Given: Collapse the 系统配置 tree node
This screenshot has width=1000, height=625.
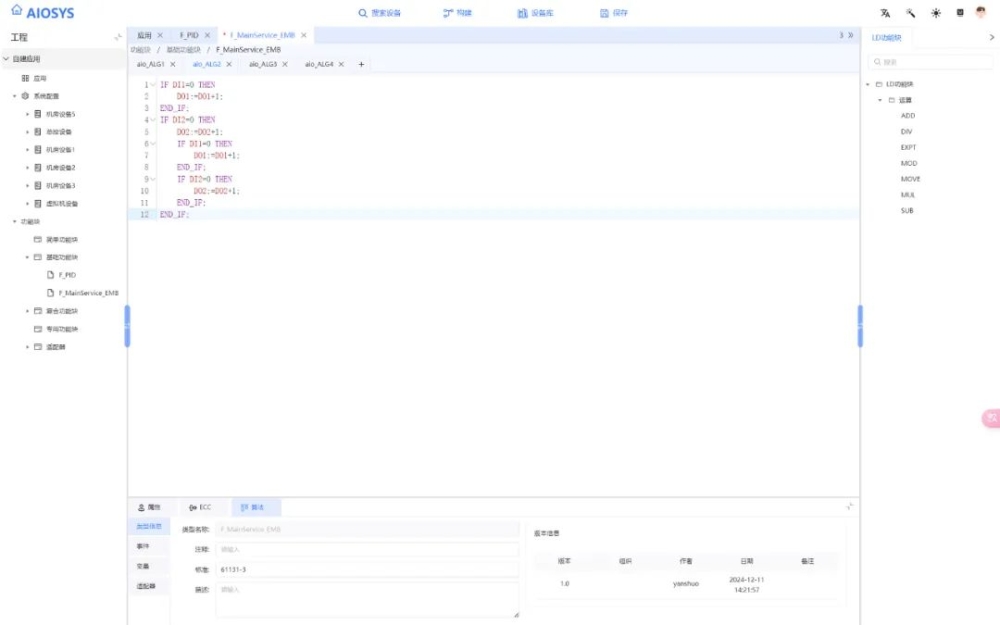Looking at the screenshot, I should pyautogui.click(x=14, y=96).
